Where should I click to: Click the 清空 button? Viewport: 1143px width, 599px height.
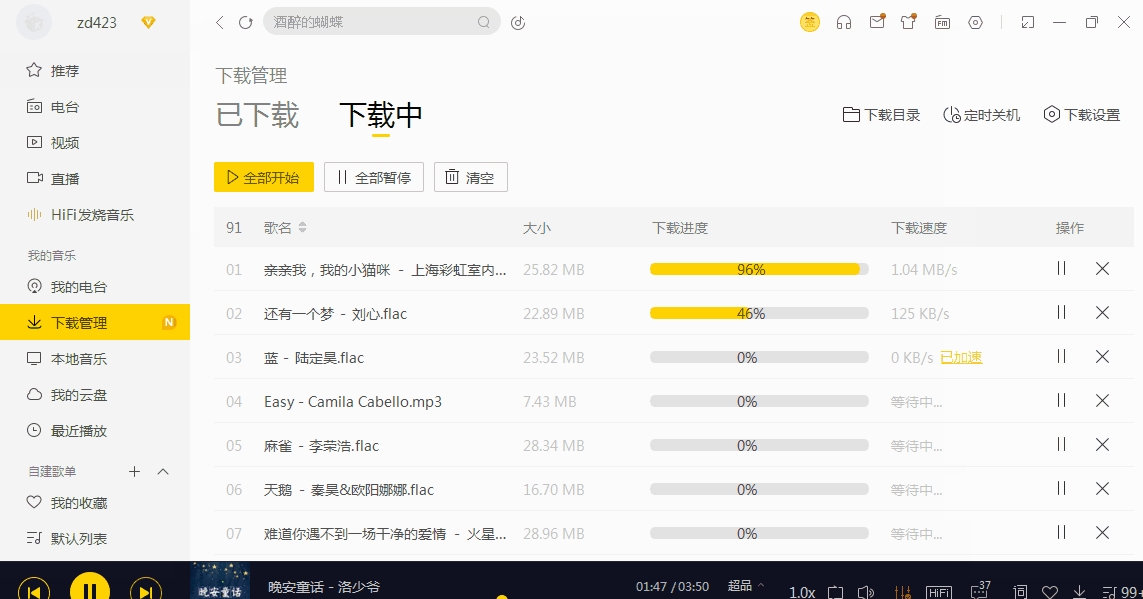(x=471, y=177)
